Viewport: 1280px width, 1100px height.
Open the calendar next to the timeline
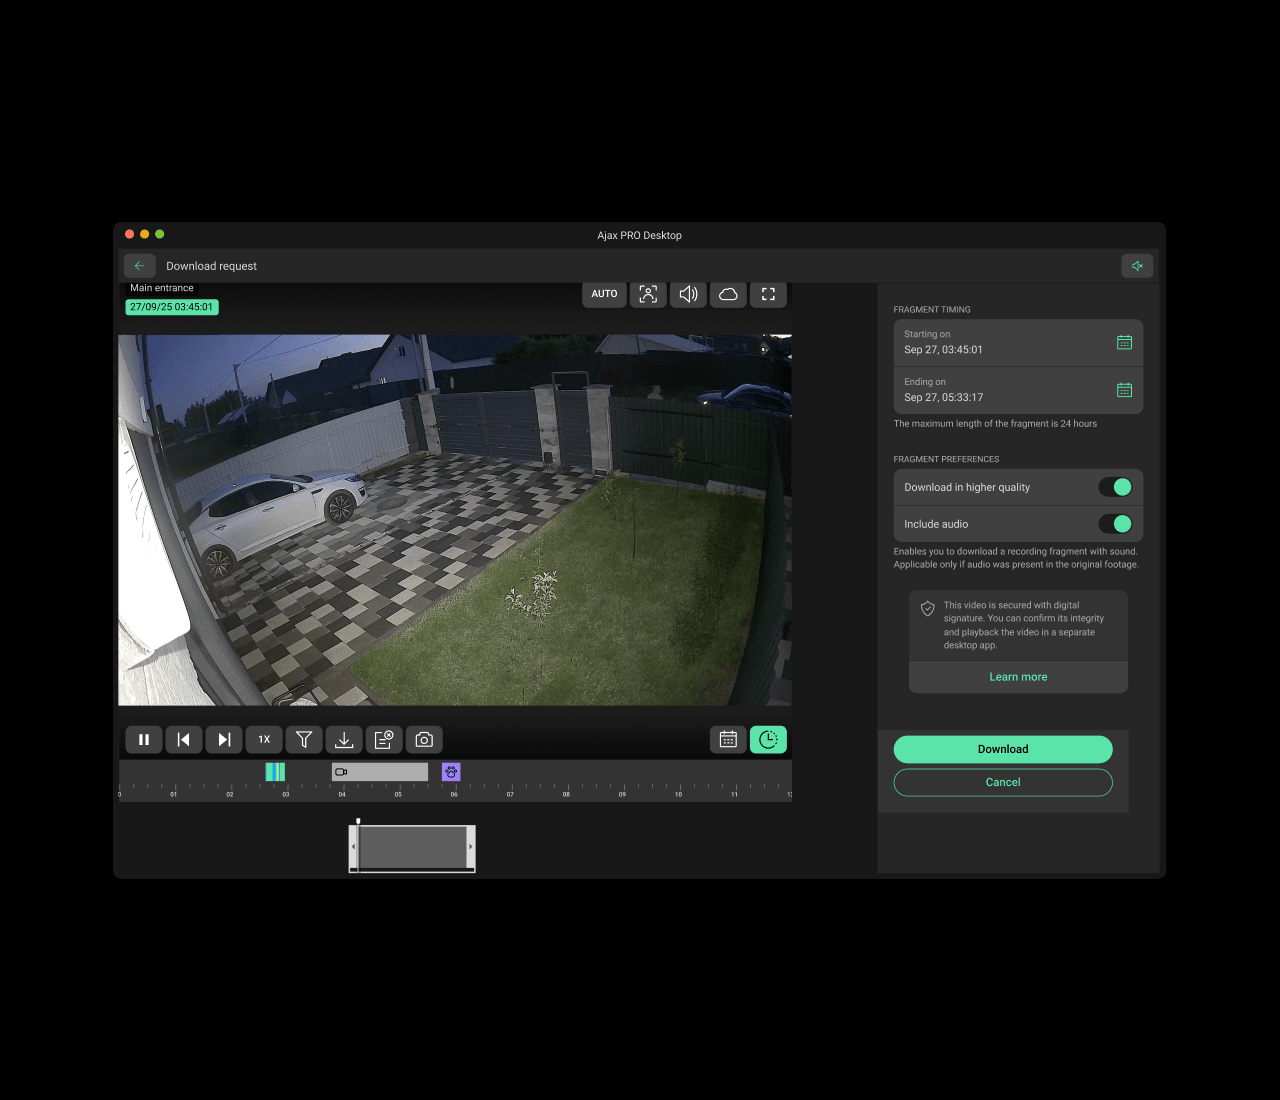click(x=728, y=739)
